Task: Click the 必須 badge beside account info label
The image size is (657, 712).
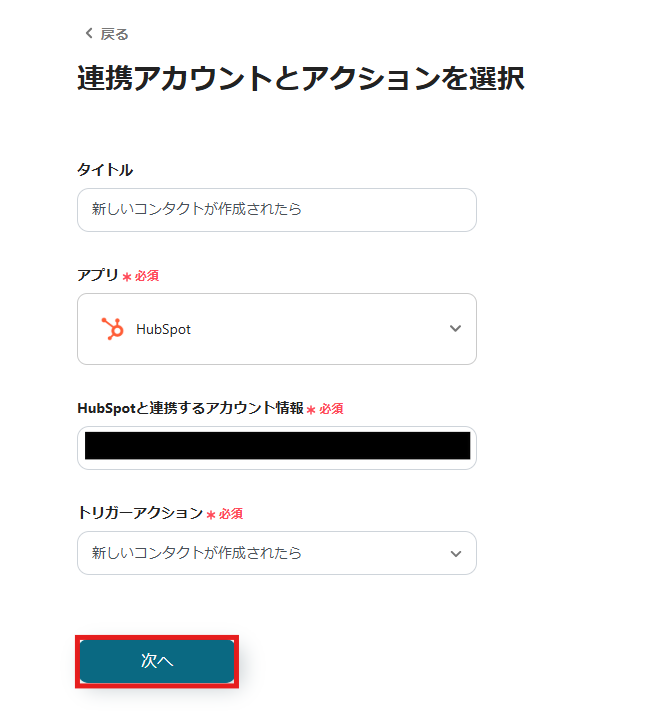Action: point(331,409)
